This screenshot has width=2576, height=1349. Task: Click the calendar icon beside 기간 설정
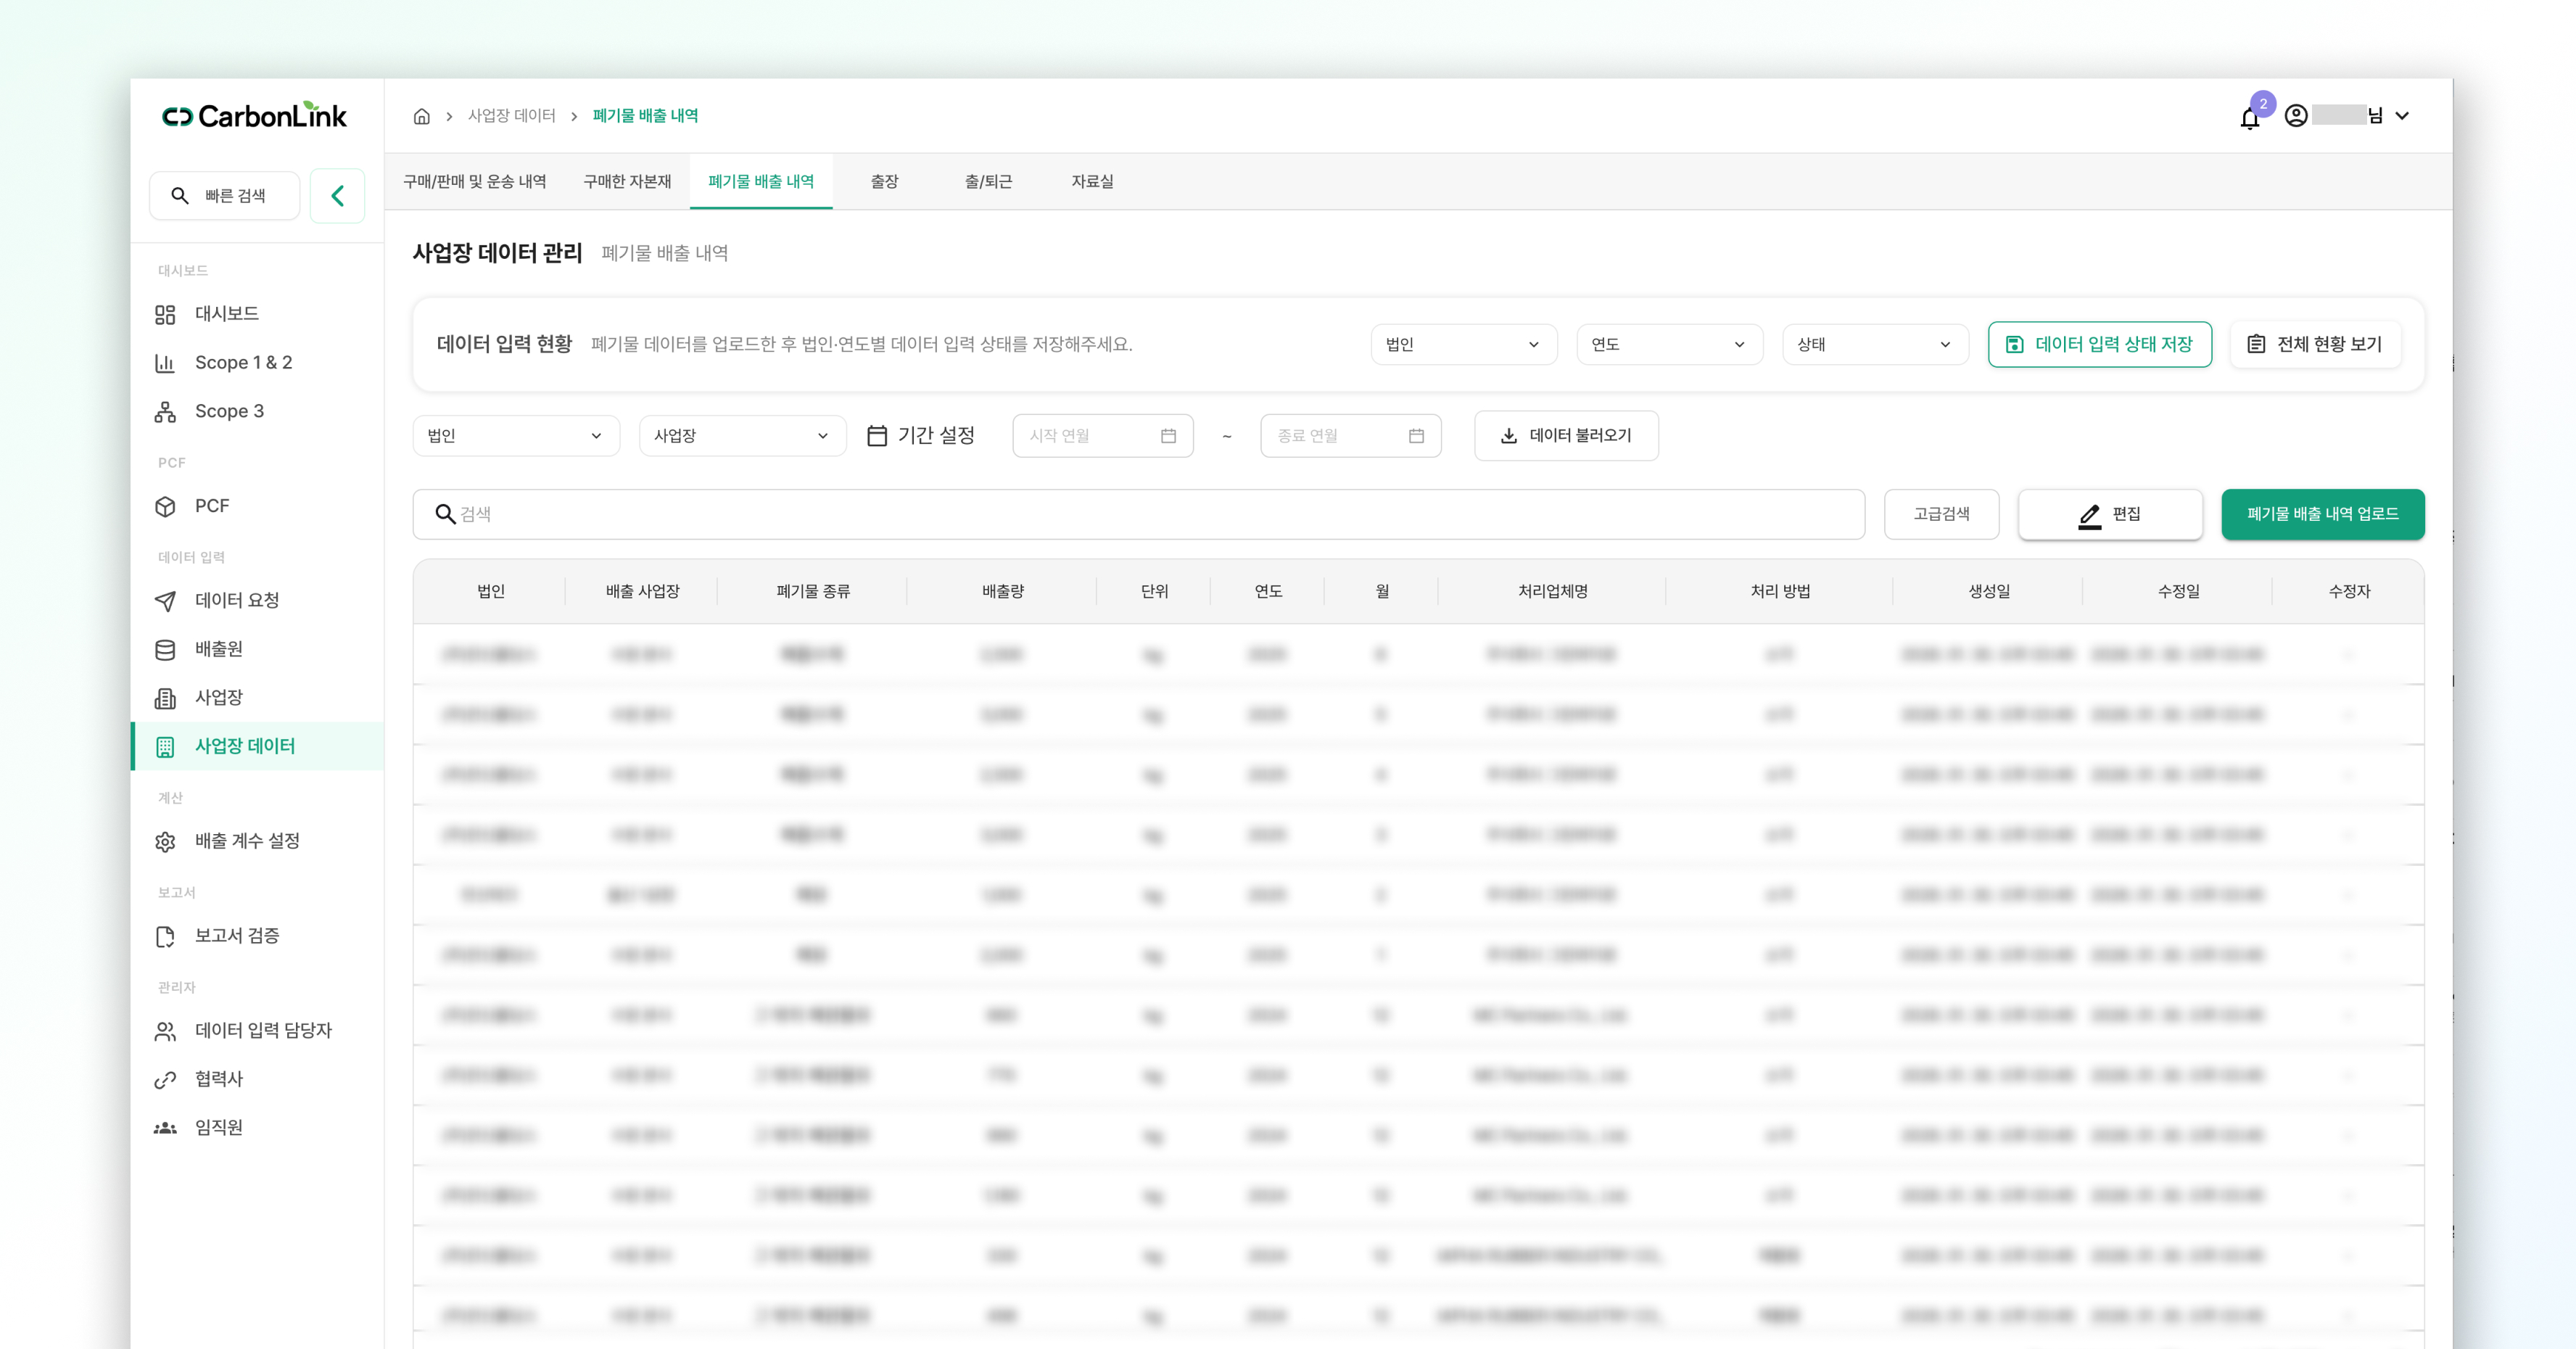pyautogui.click(x=877, y=436)
